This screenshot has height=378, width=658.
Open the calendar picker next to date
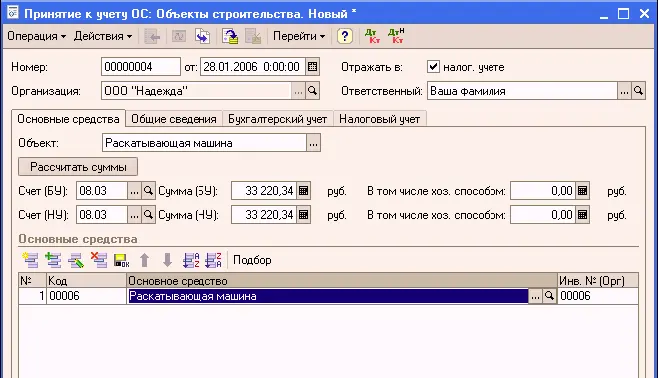pyautogui.click(x=312, y=67)
